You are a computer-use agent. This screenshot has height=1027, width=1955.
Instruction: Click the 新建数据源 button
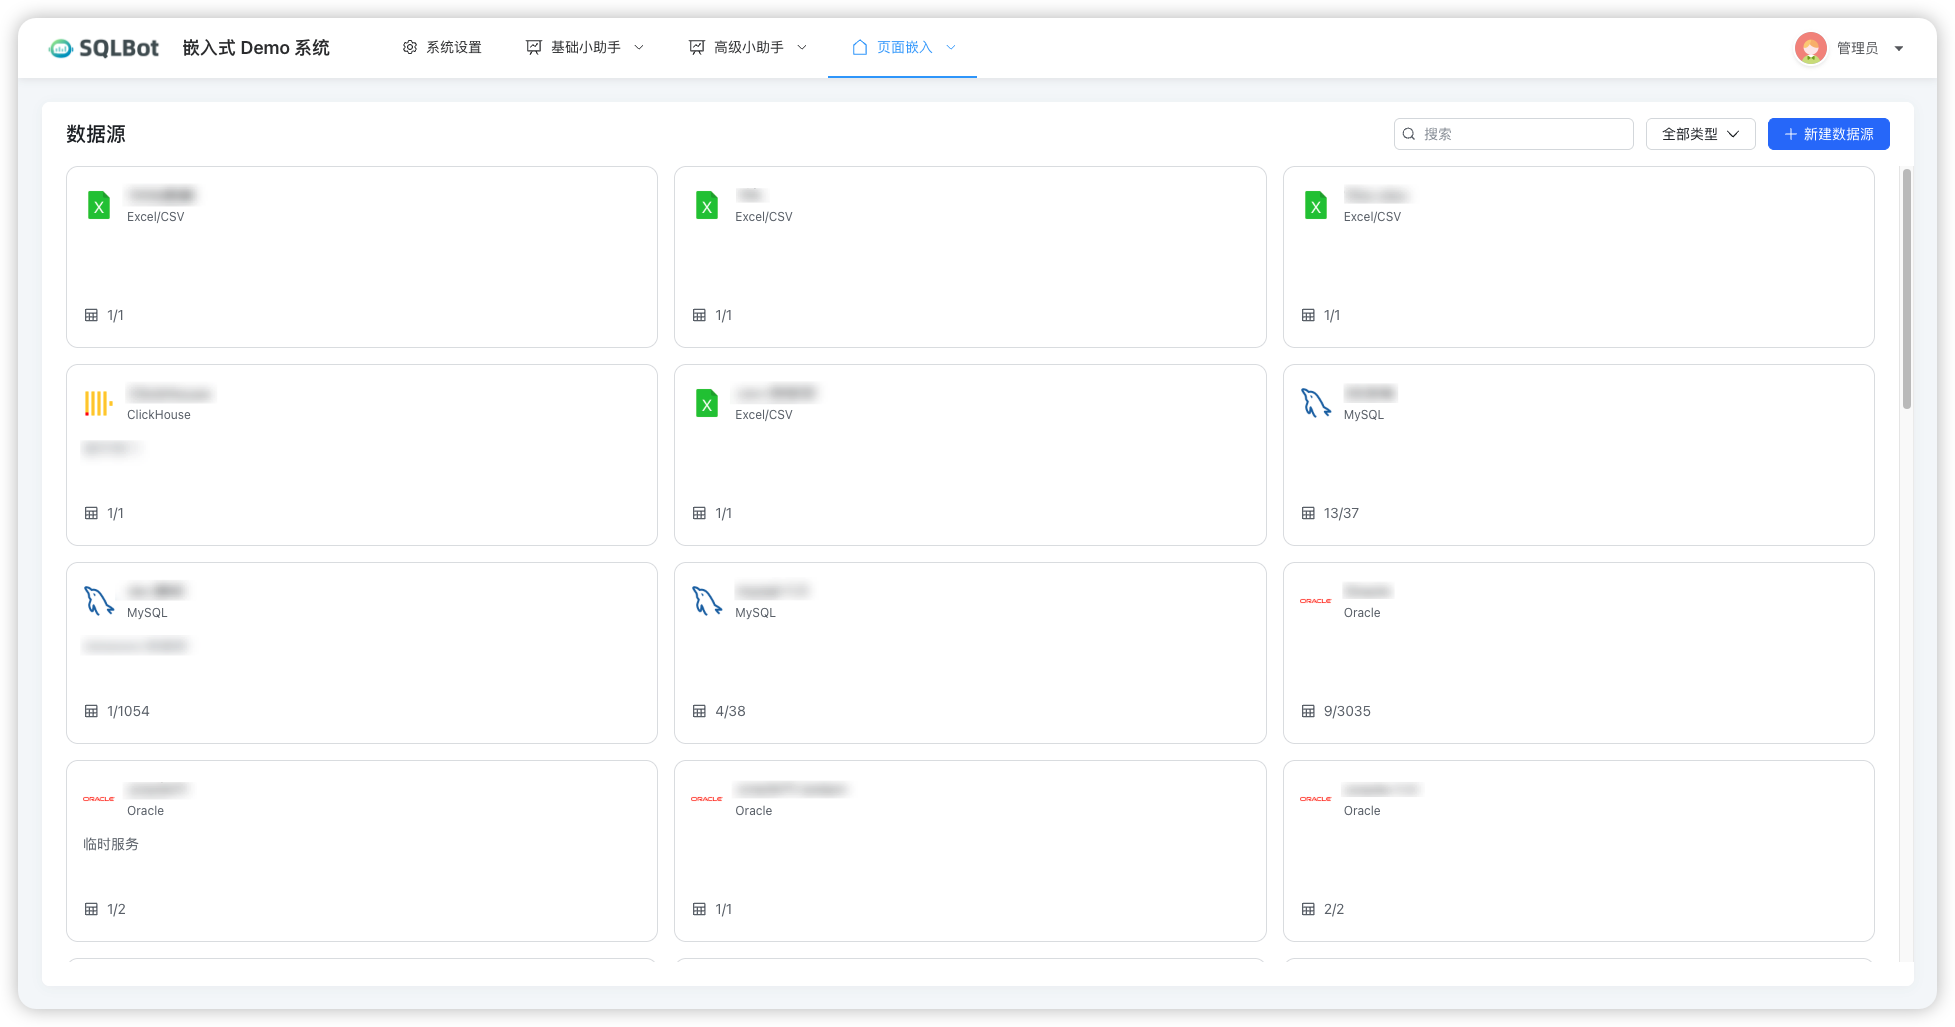click(1828, 133)
